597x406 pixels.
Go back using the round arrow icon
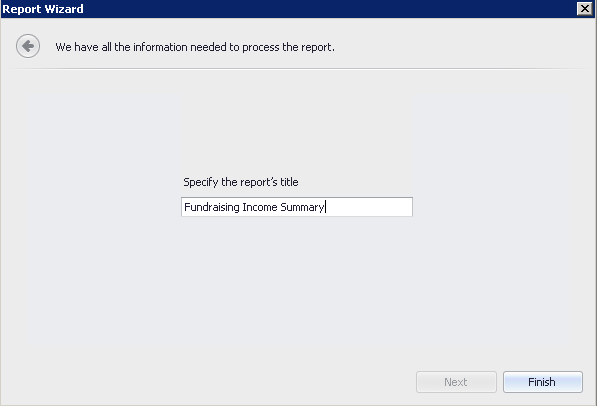pyautogui.click(x=28, y=46)
